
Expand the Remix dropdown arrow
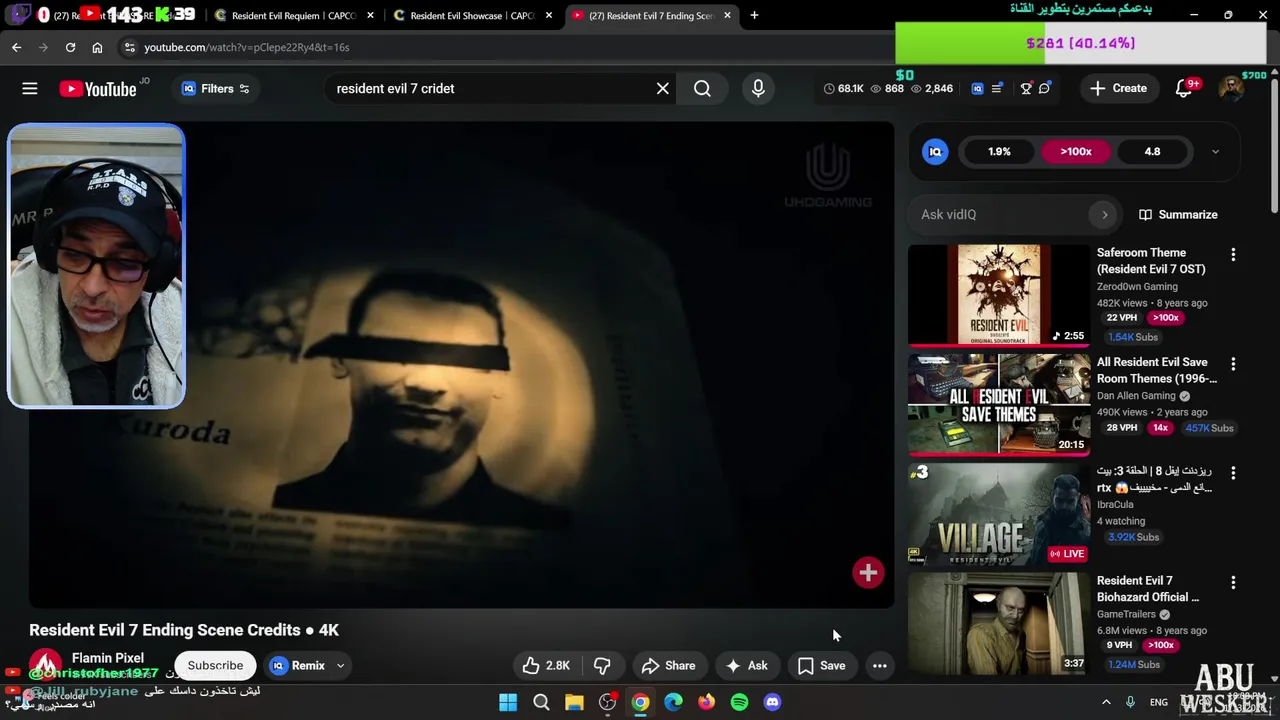click(340, 666)
